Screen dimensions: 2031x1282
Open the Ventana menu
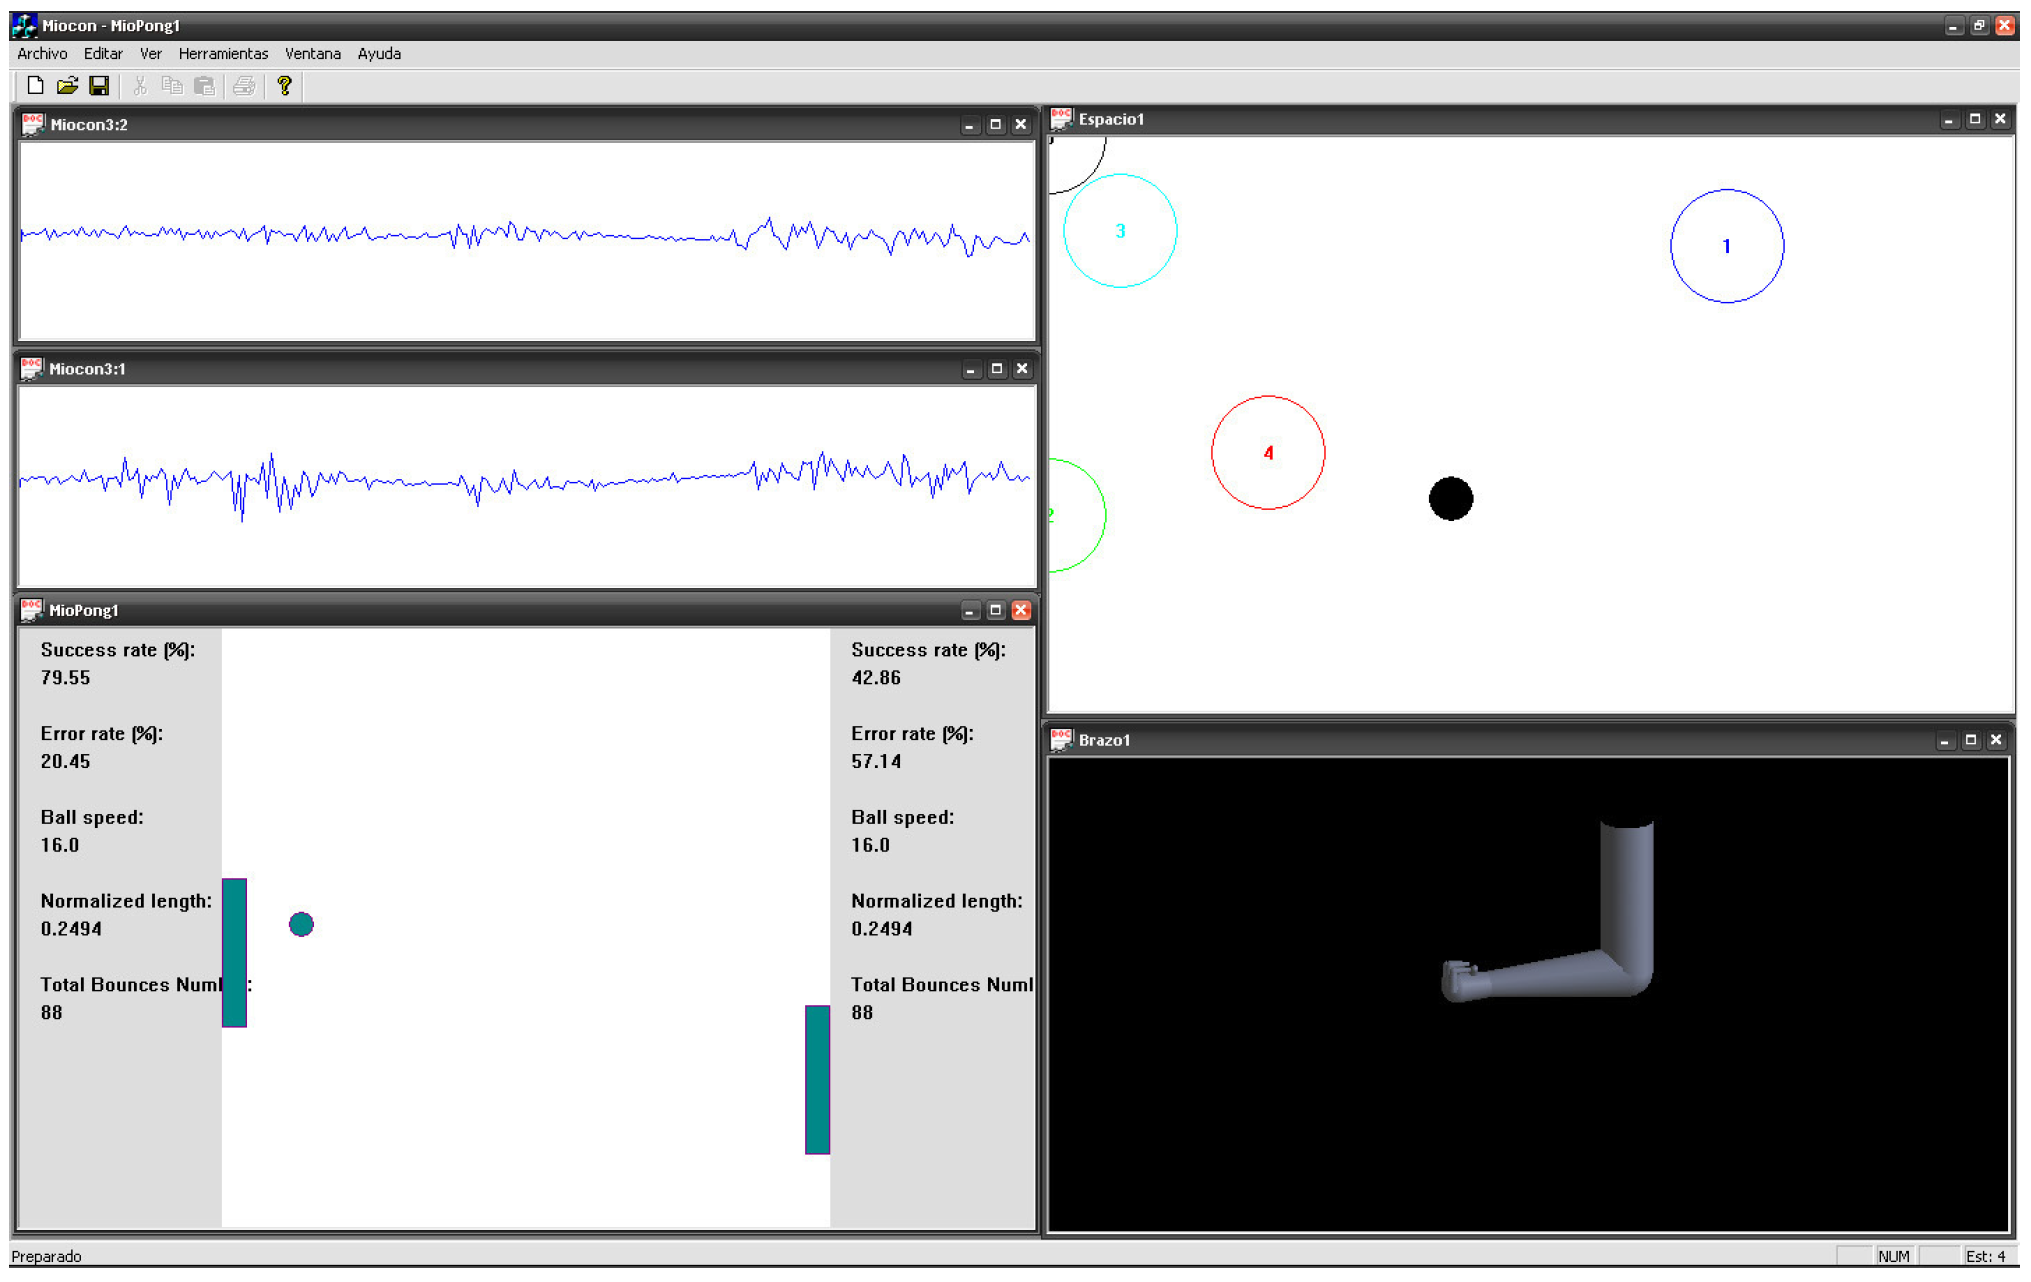(x=312, y=54)
